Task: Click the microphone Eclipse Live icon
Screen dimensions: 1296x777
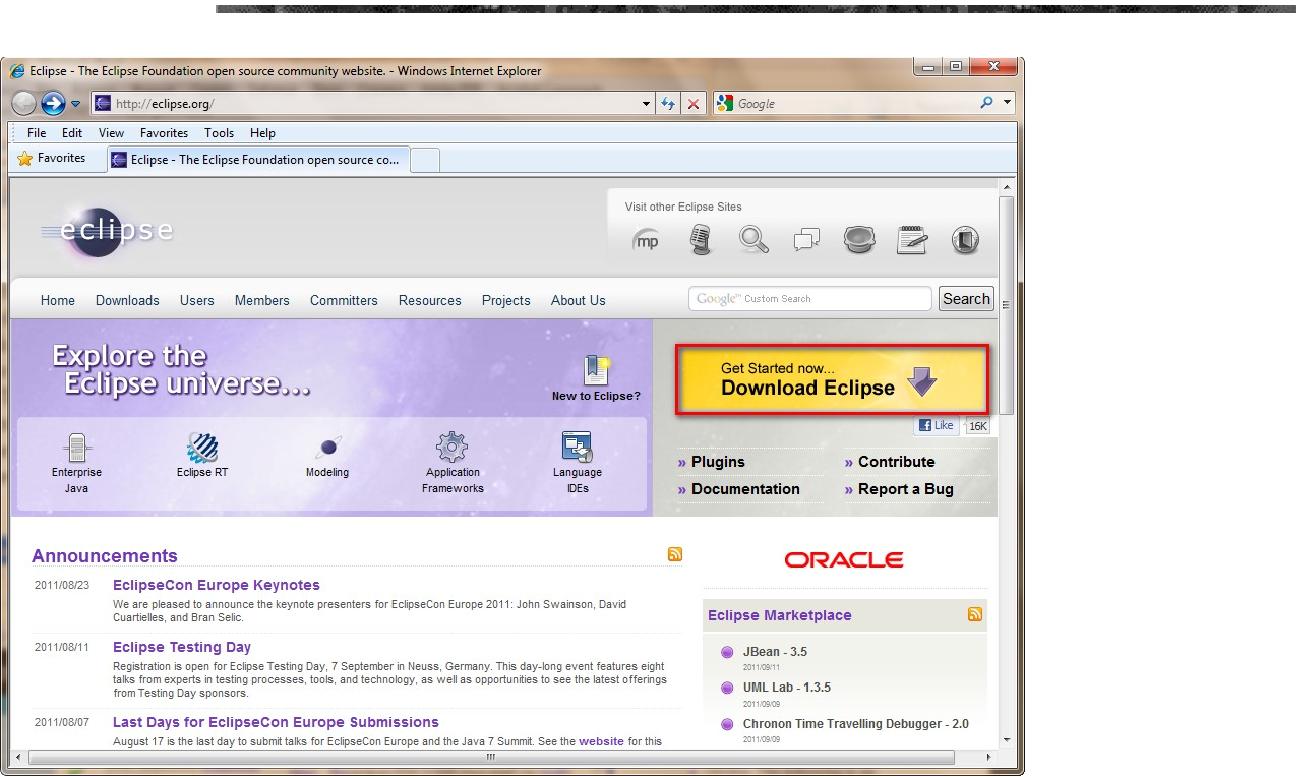Action: 701,239
